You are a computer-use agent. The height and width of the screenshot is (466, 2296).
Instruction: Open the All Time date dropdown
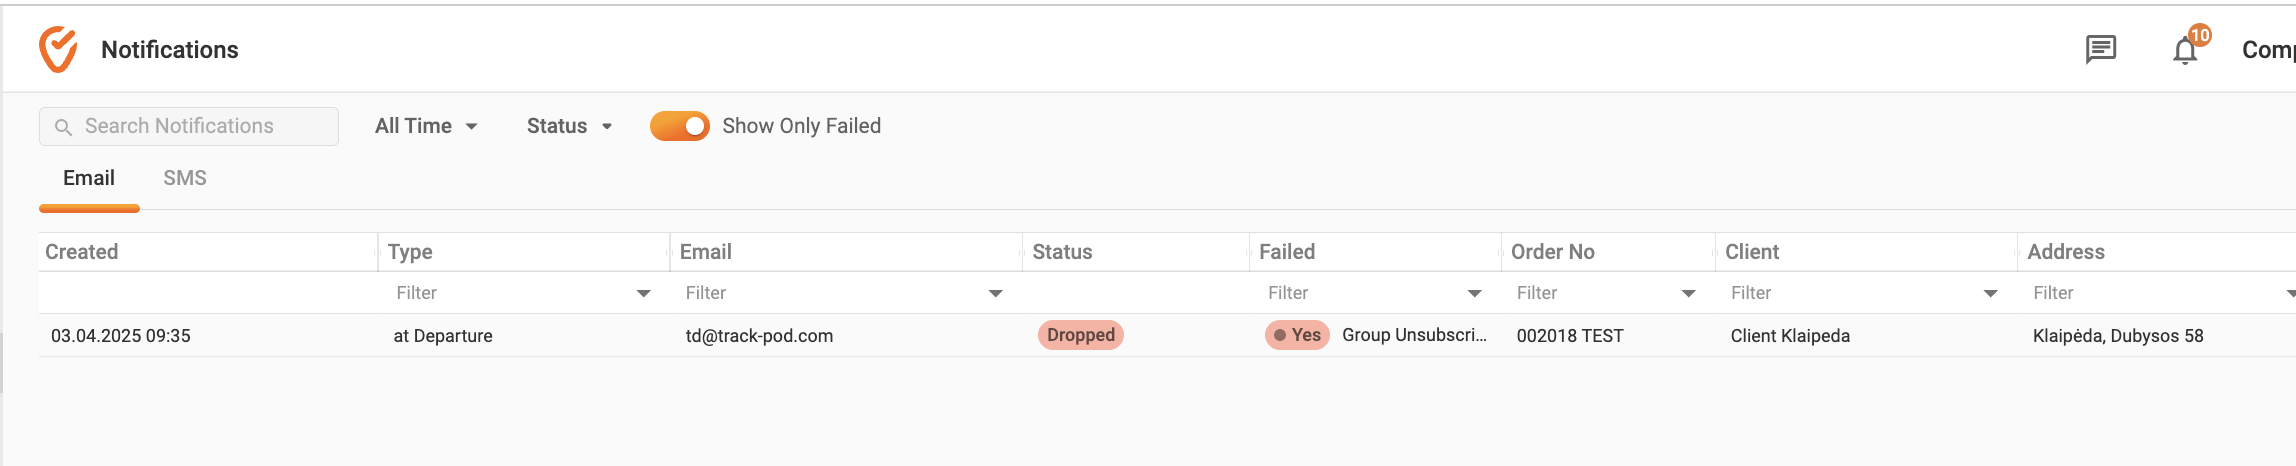(x=426, y=126)
